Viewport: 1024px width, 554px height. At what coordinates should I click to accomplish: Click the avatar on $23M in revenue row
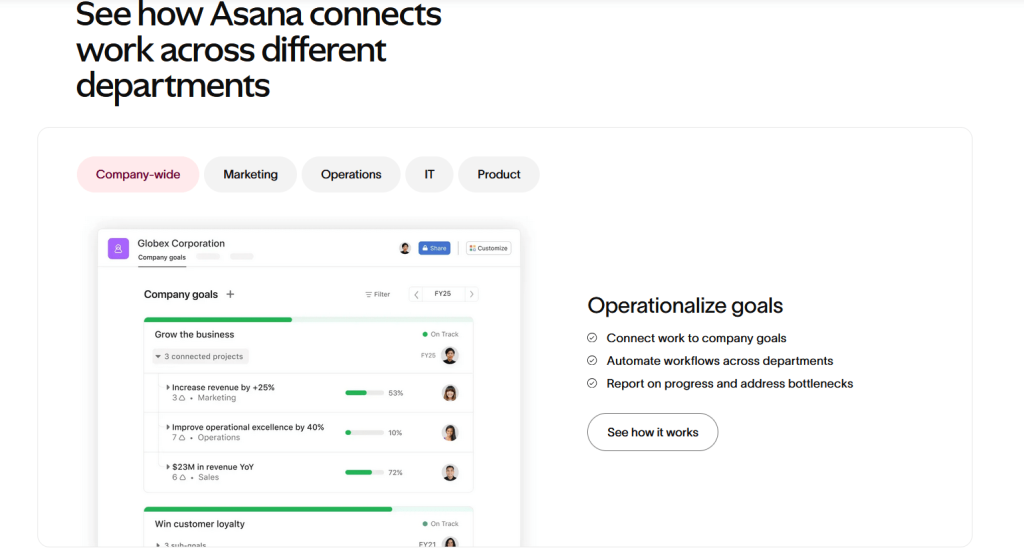click(x=450, y=473)
